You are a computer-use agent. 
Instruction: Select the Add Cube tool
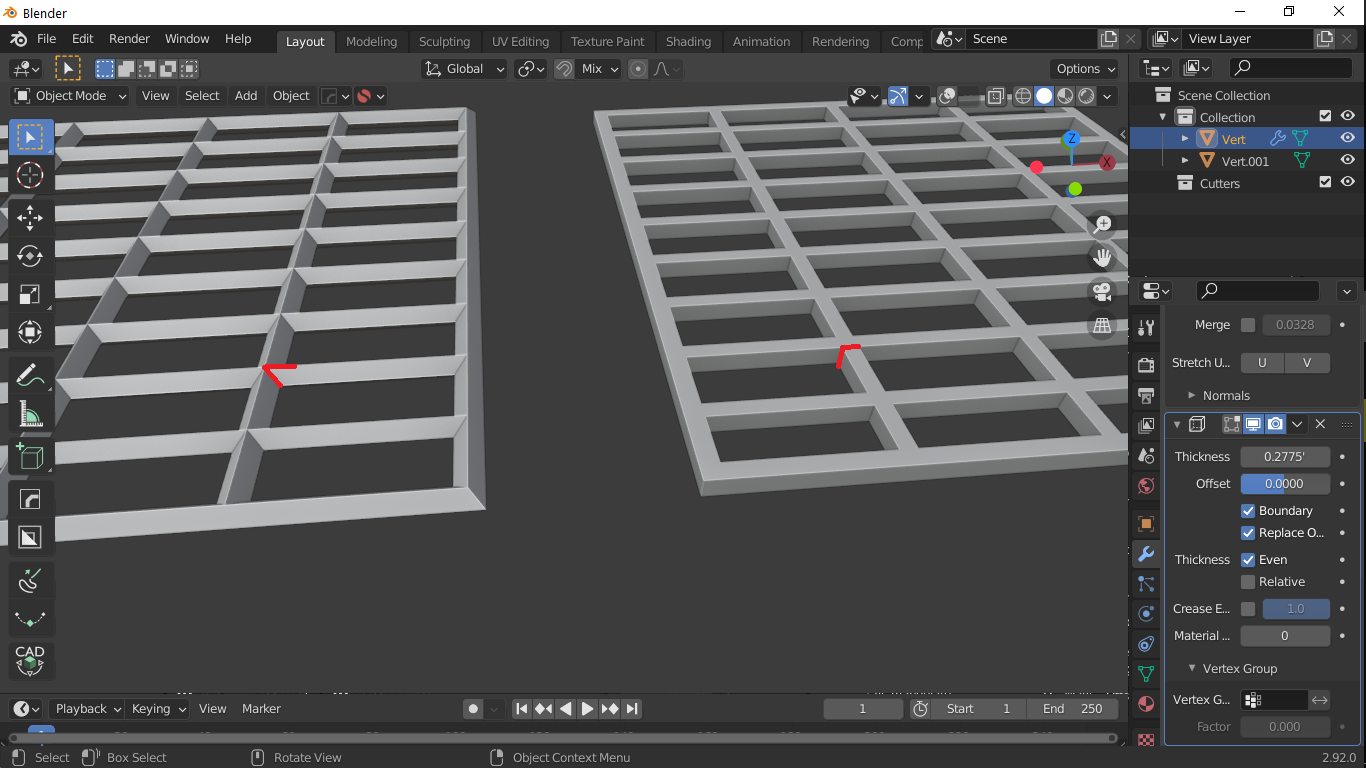pos(30,456)
